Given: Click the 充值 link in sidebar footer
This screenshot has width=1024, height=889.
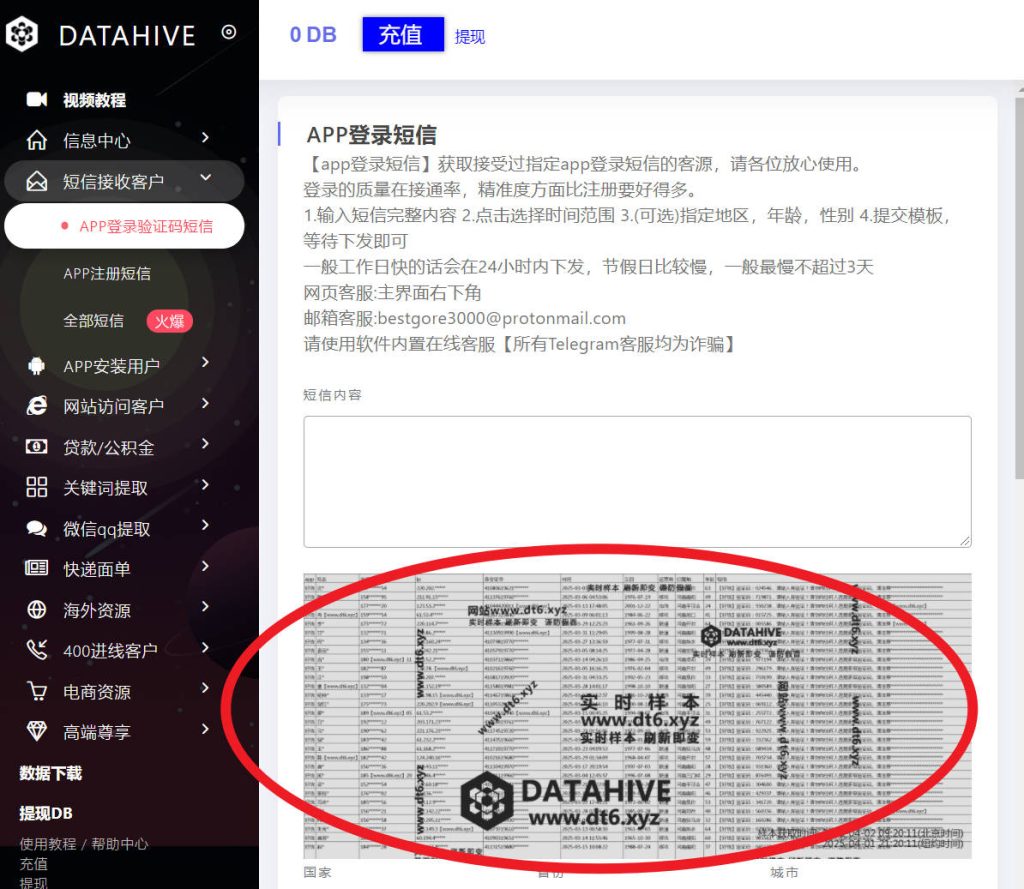Looking at the screenshot, I should point(33,864).
